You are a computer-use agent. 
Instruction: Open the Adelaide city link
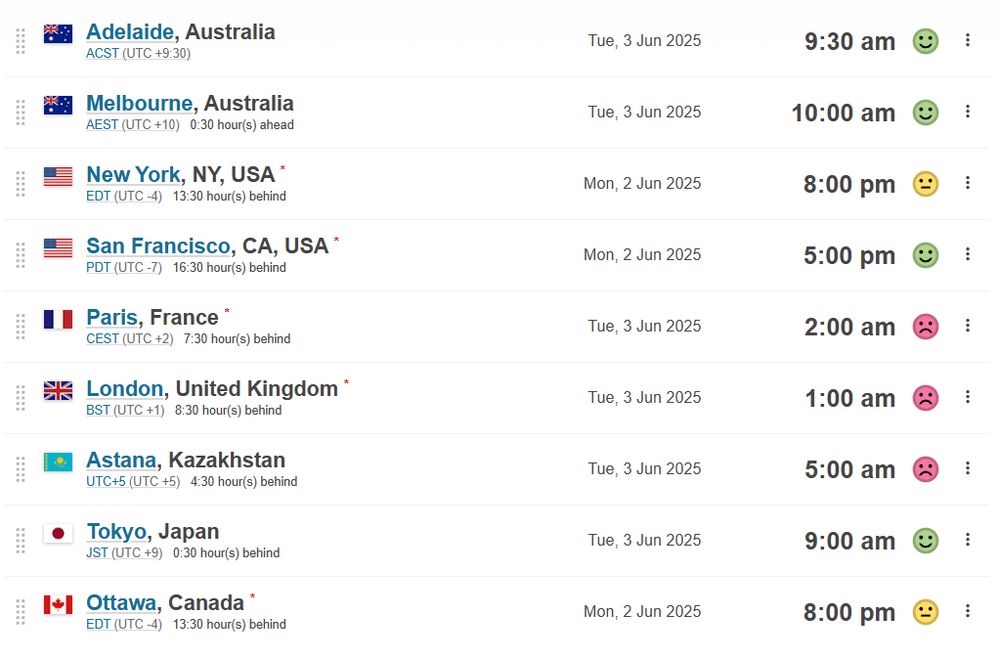pyautogui.click(x=130, y=32)
